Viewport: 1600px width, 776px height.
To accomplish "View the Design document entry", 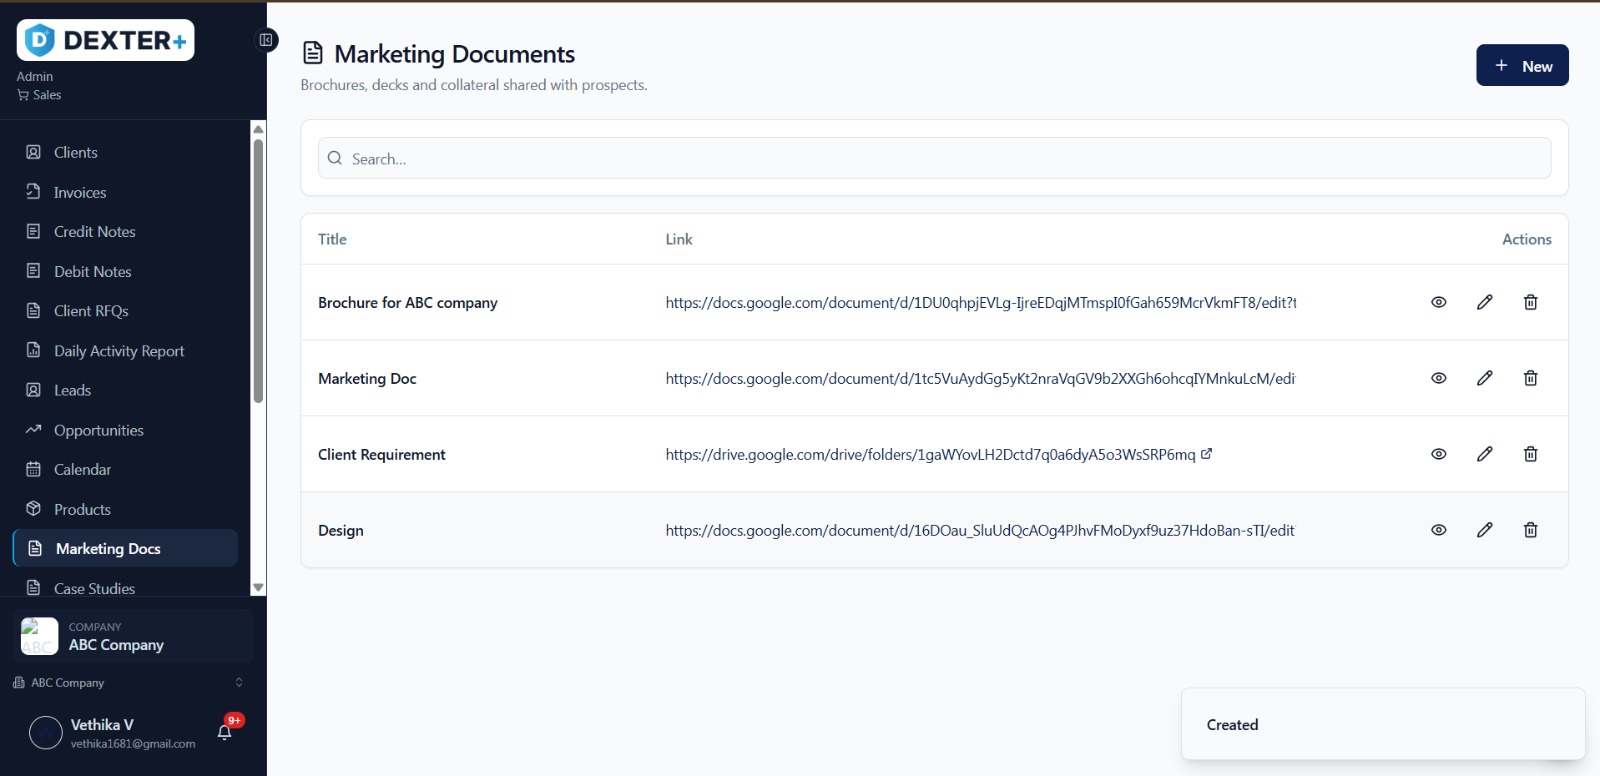I will 1439,530.
